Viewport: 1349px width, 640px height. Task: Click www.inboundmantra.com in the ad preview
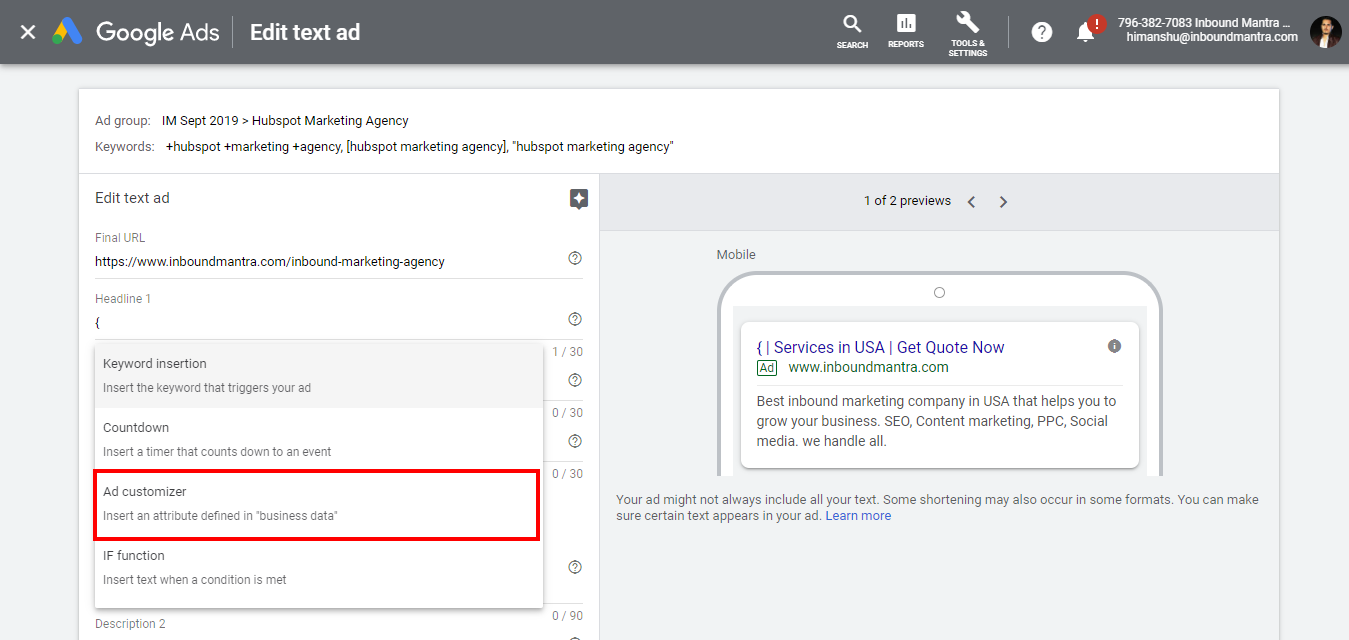click(x=868, y=367)
